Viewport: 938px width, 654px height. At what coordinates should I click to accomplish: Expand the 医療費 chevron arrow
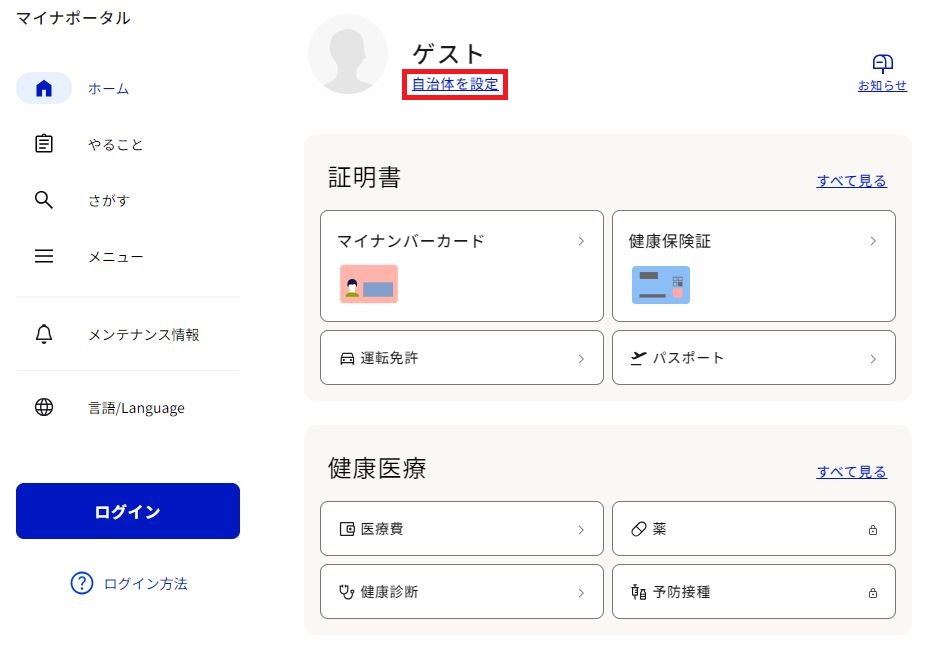tap(580, 529)
